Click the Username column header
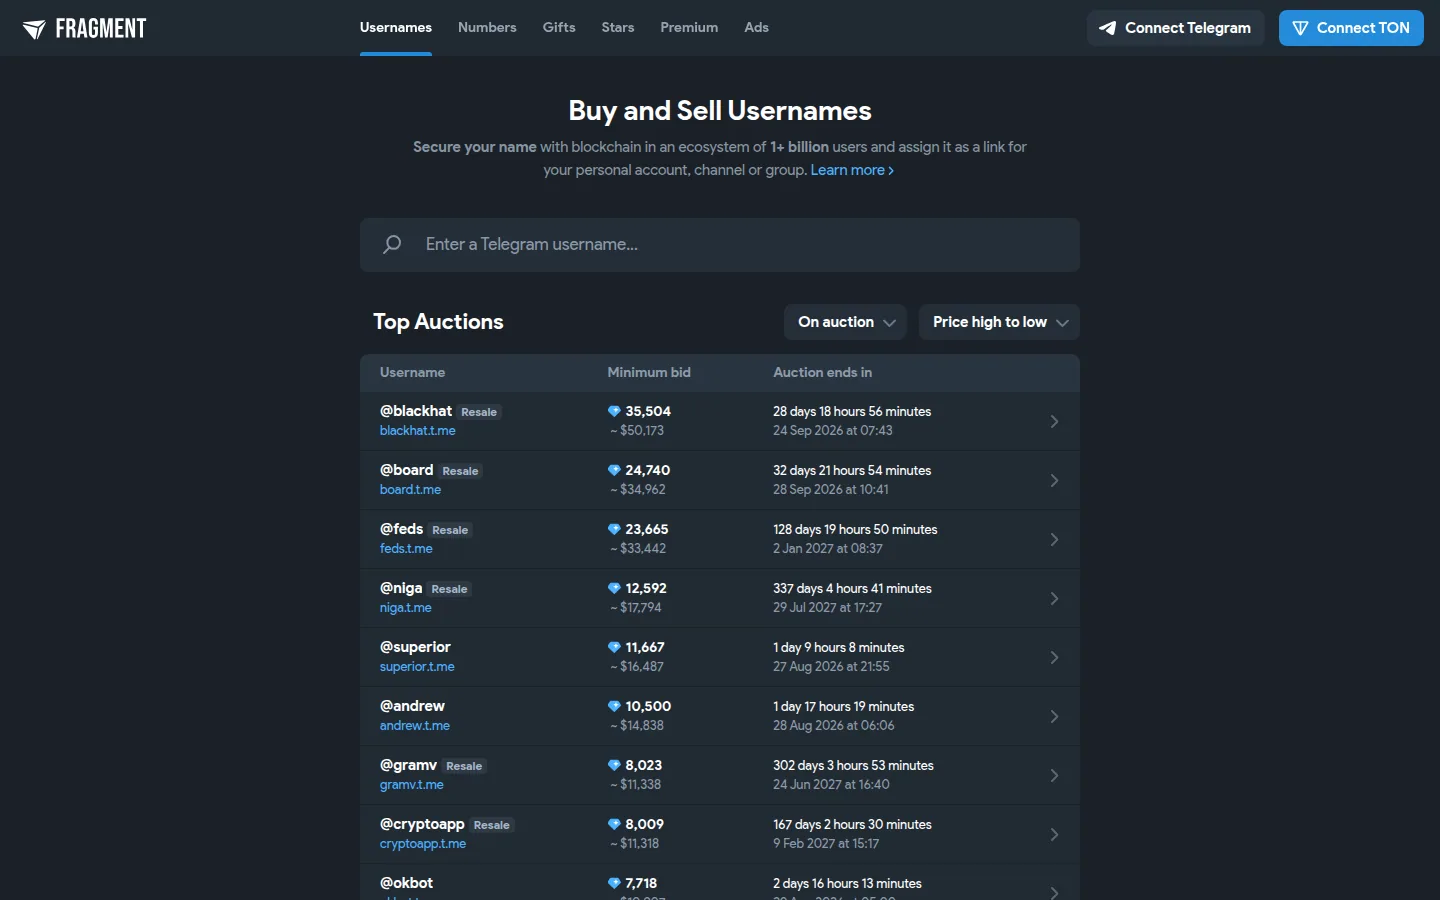1440x900 pixels. (x=412, y=372)
